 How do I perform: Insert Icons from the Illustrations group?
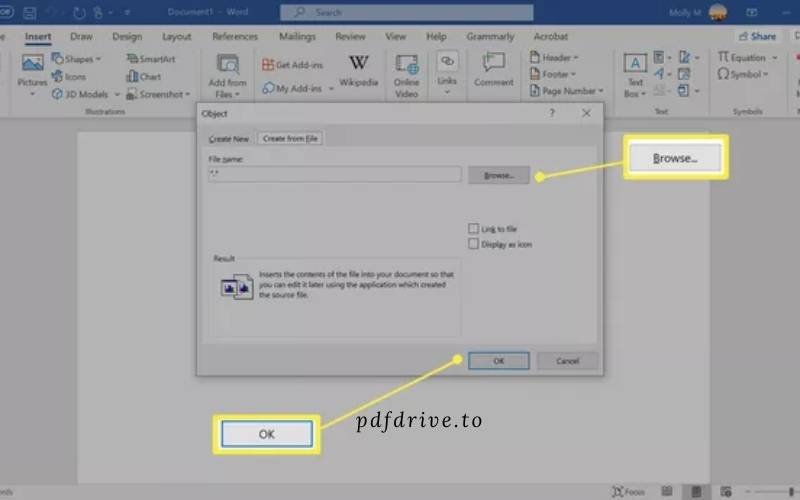[69, 77]
